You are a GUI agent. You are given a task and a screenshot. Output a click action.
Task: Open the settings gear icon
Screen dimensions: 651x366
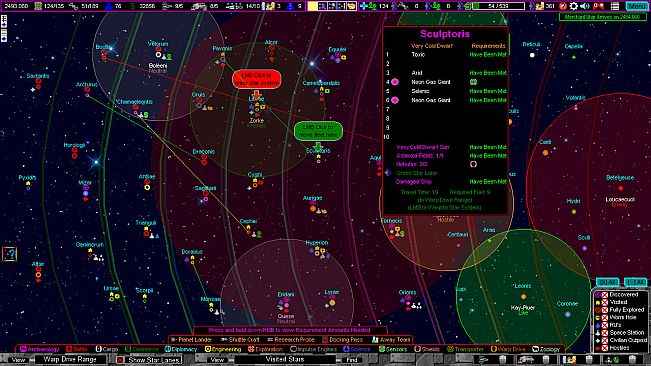click(574, 6)
